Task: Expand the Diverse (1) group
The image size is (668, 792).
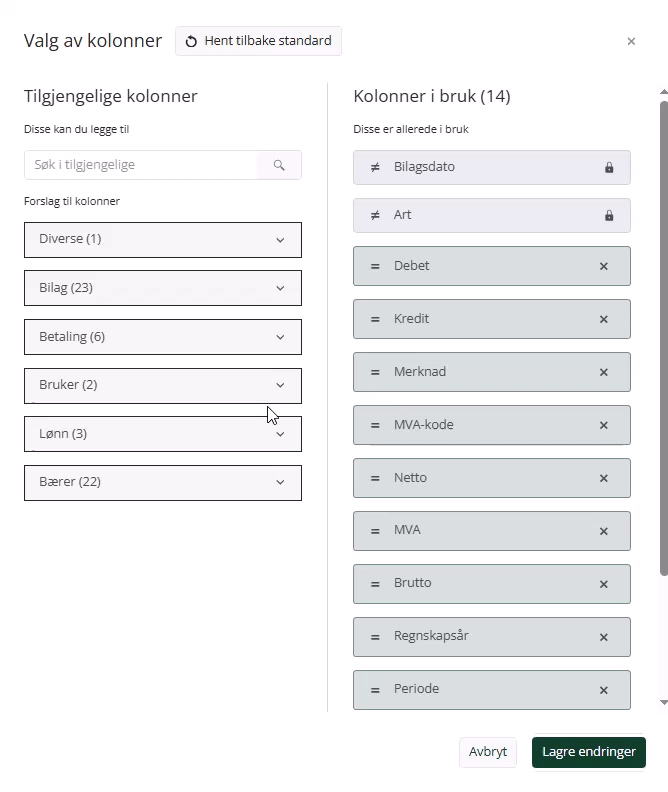Action: [x=163, y=239]
